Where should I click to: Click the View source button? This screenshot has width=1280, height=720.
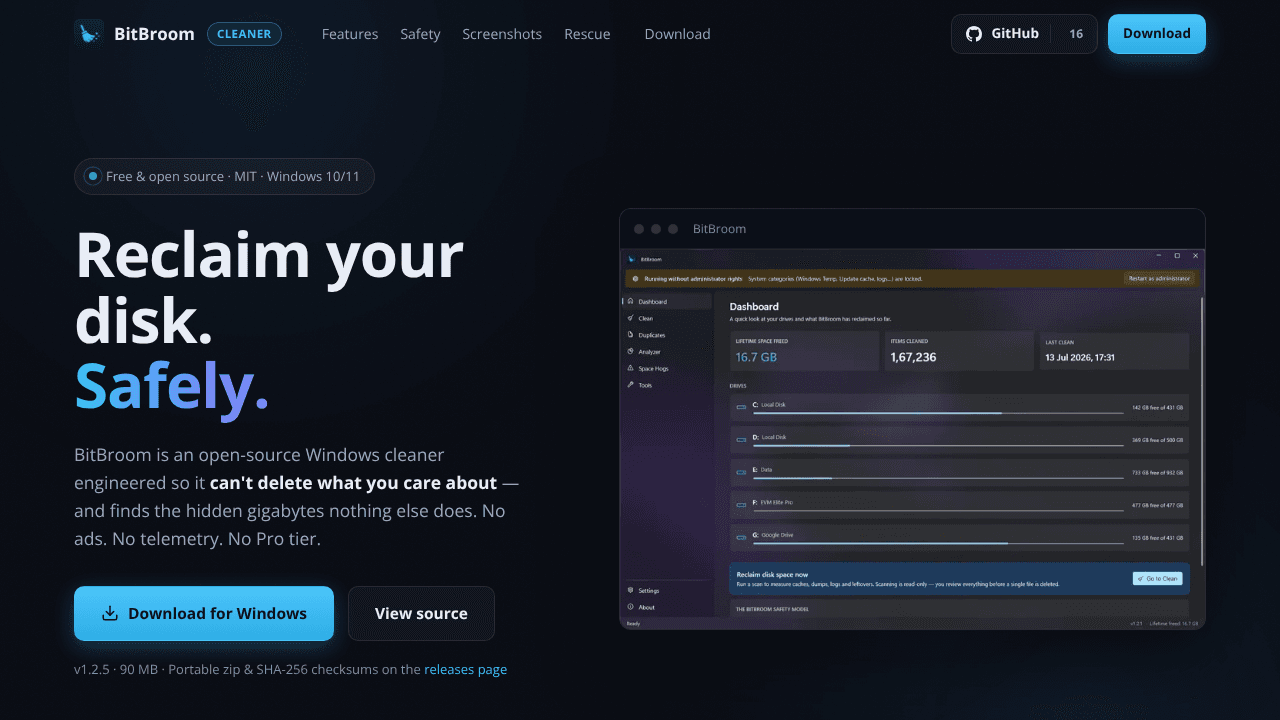(421, 613)
